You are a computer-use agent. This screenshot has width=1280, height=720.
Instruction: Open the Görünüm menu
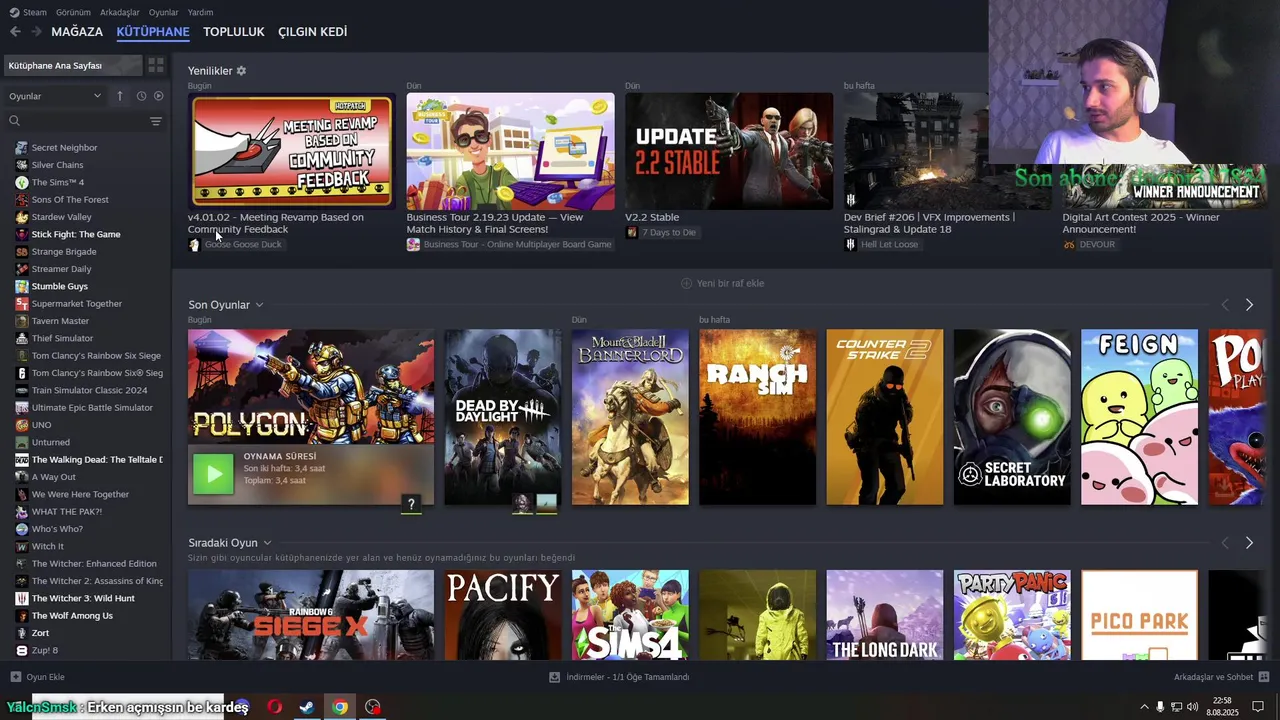[x=73, y=12]
